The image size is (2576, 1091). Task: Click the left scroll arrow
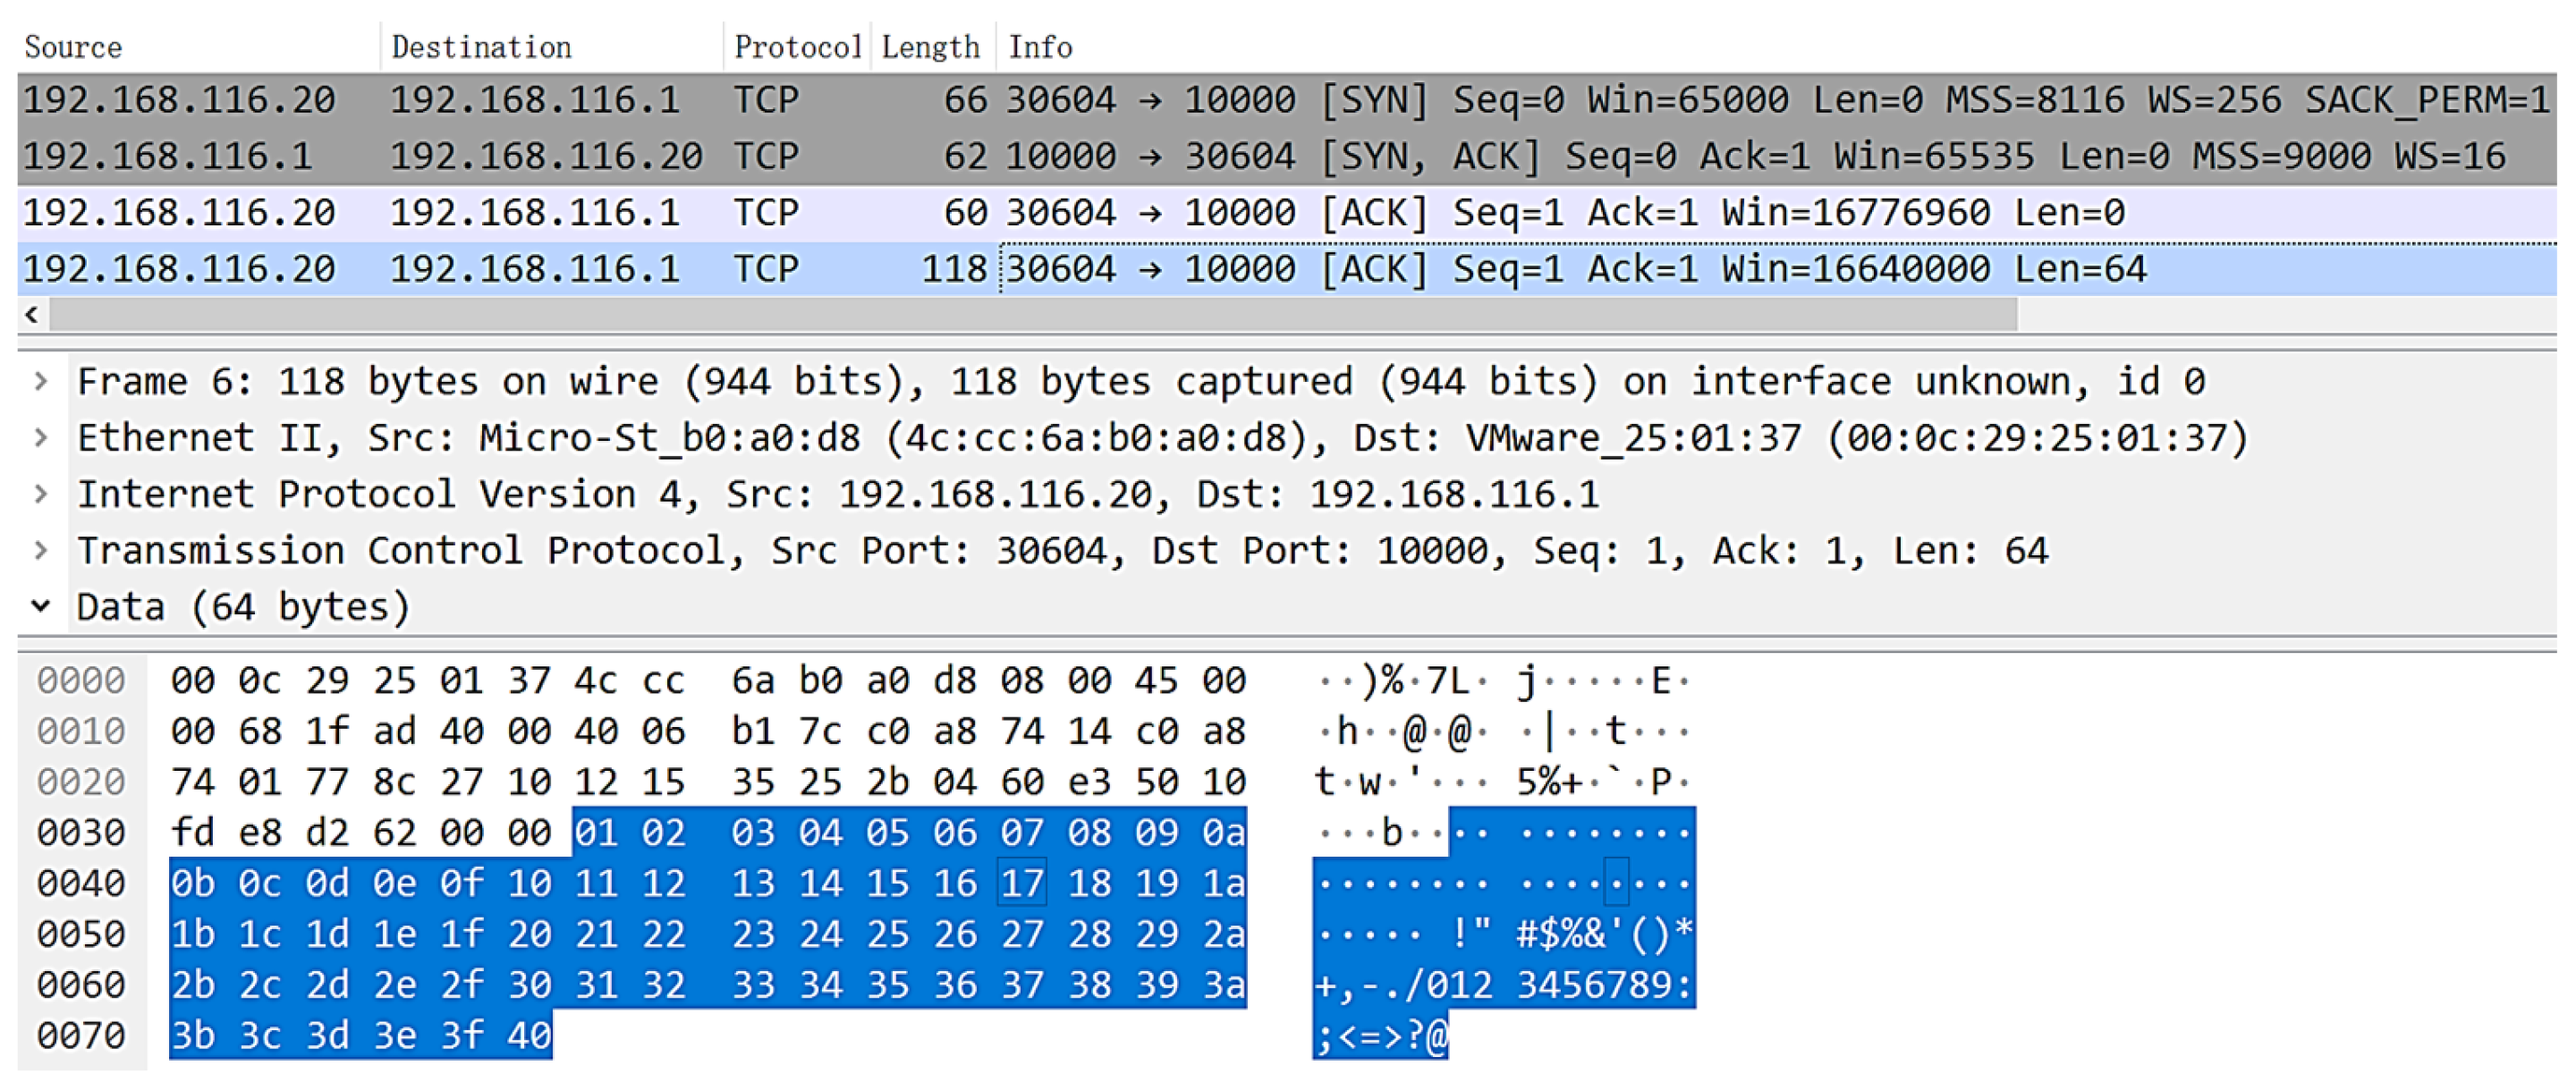[32, 315]
